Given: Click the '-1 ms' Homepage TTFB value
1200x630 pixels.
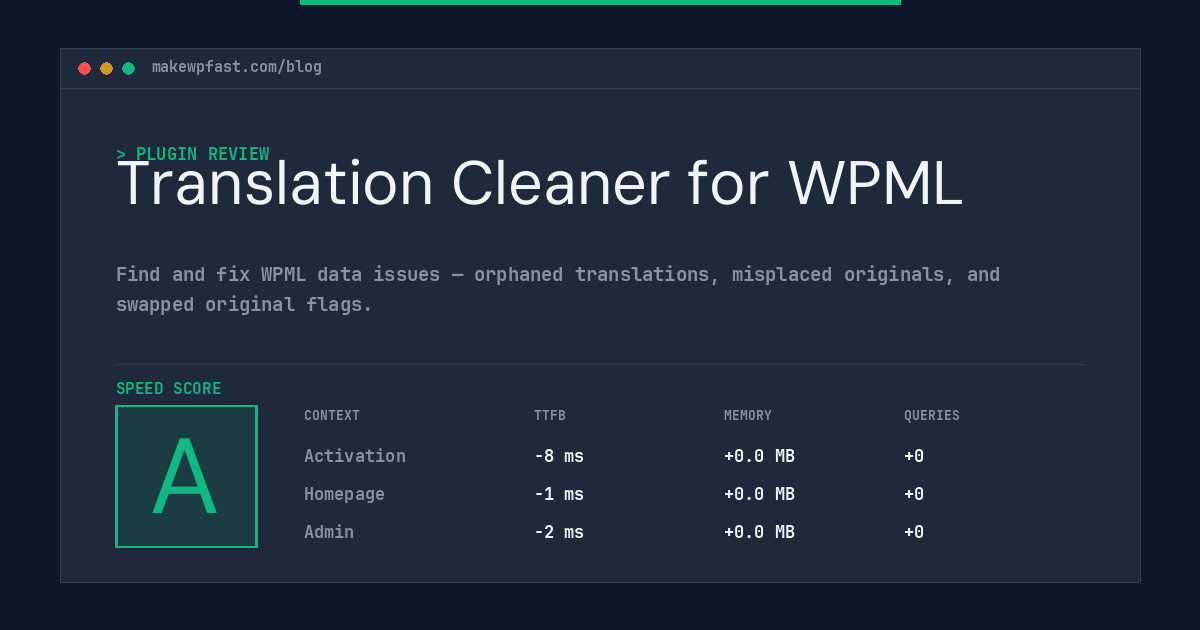Looking at the screenshot, I should click(559, 494).
